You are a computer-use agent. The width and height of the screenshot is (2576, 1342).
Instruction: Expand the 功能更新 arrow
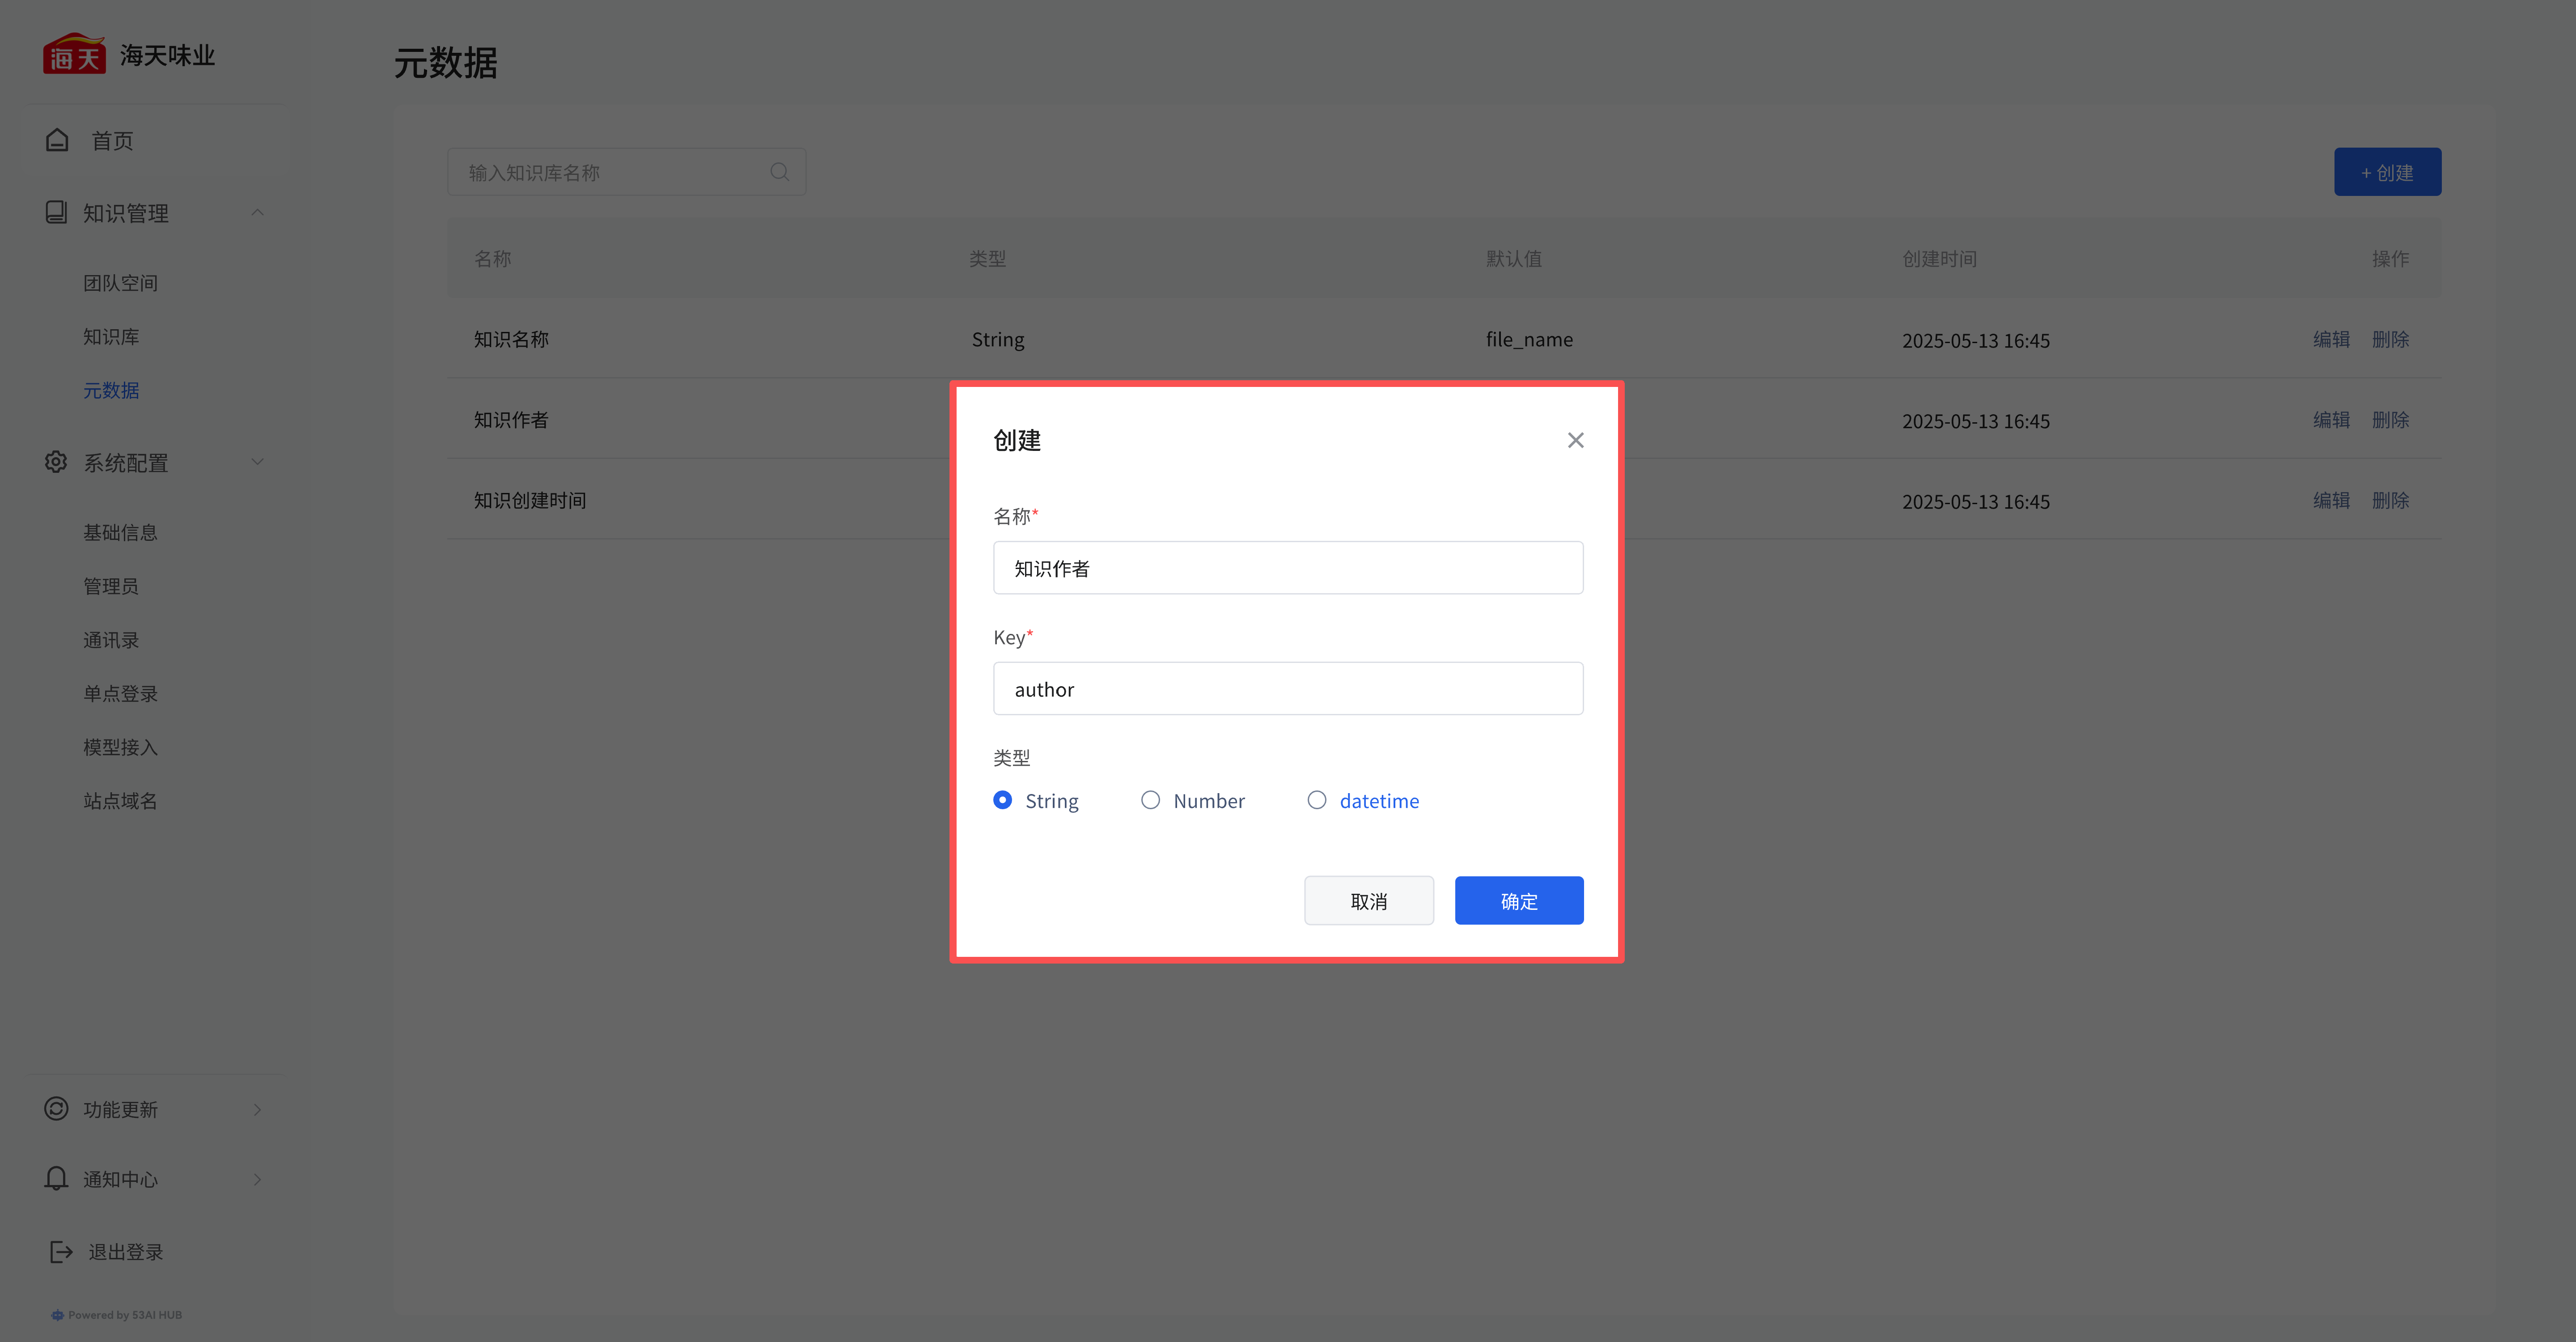pyautogui.click(x=257, y=1109)
